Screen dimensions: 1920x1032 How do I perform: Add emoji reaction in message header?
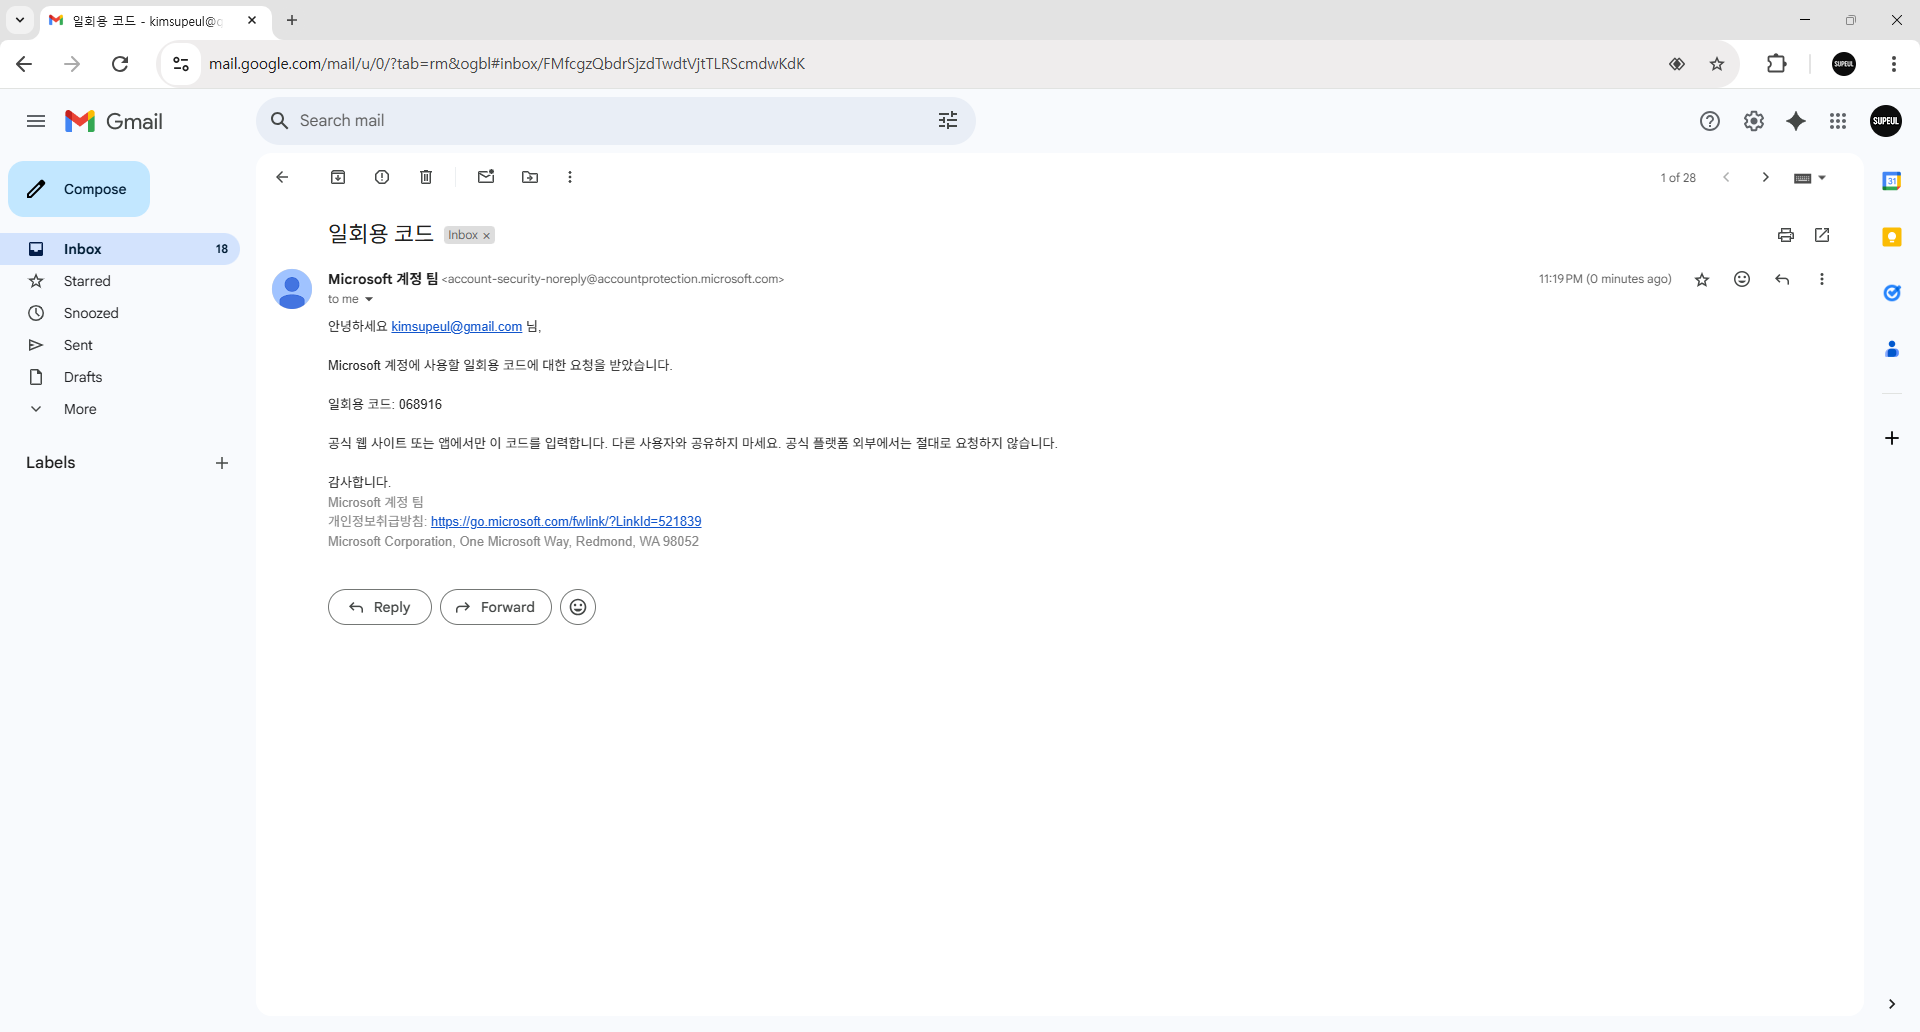coord(1742,279)
